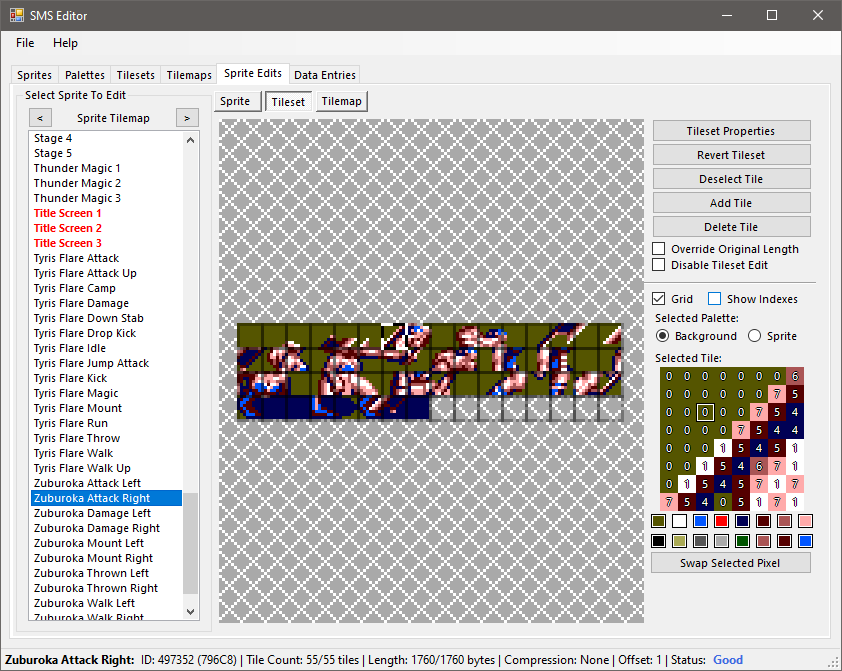Enable the Override Original Length checkbox
Viewport: 842px width, 671px height.
[x=658, y=249]
